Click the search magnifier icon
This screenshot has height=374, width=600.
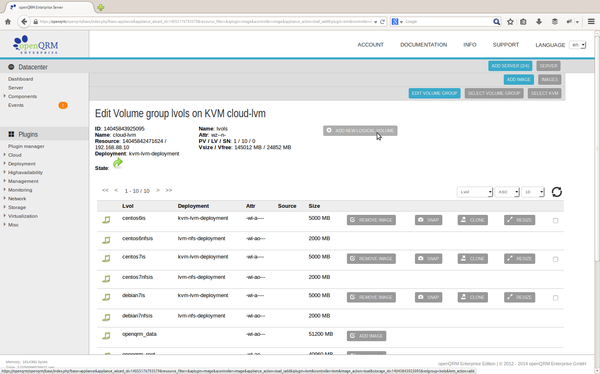496,22
